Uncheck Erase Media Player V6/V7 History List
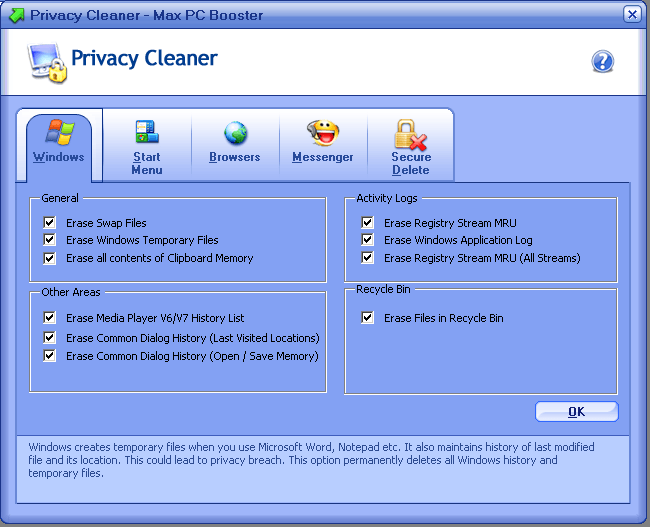 point(49,318)
